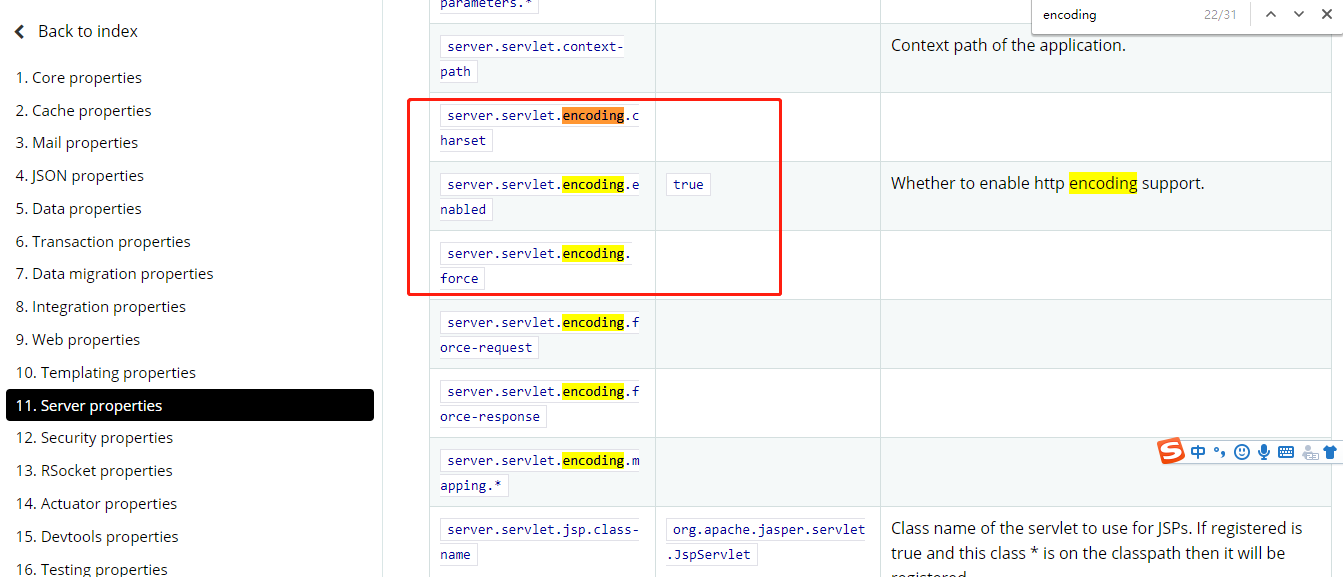Open the Sogou soft keyboard

1285,452
